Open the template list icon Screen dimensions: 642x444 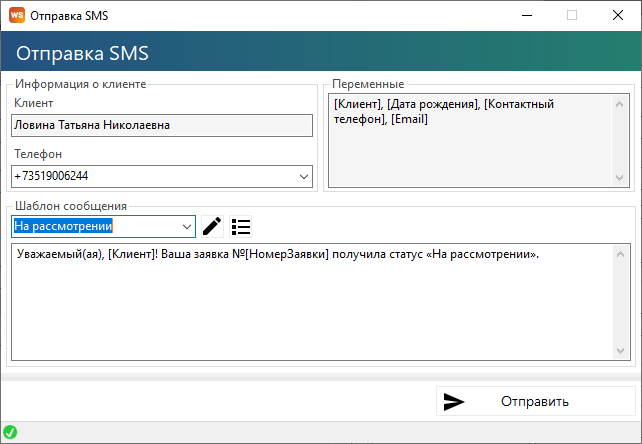coord(240,226)
